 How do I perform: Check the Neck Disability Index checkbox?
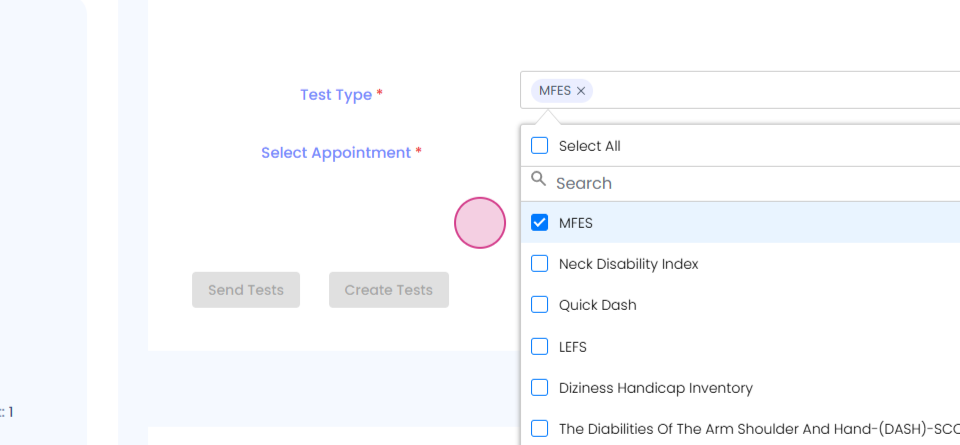coord(540,264)
